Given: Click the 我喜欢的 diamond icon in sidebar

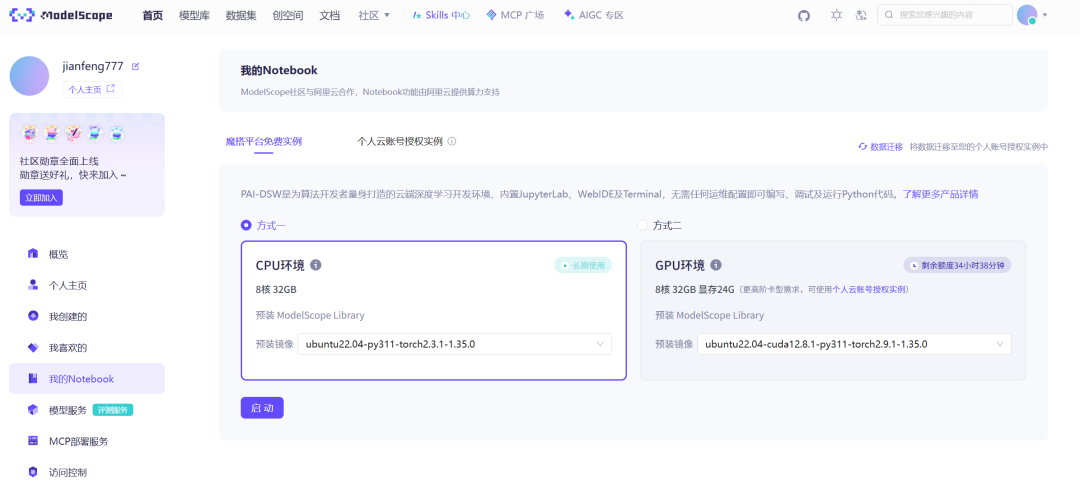Looking at the screenshot, I should 32,347.
